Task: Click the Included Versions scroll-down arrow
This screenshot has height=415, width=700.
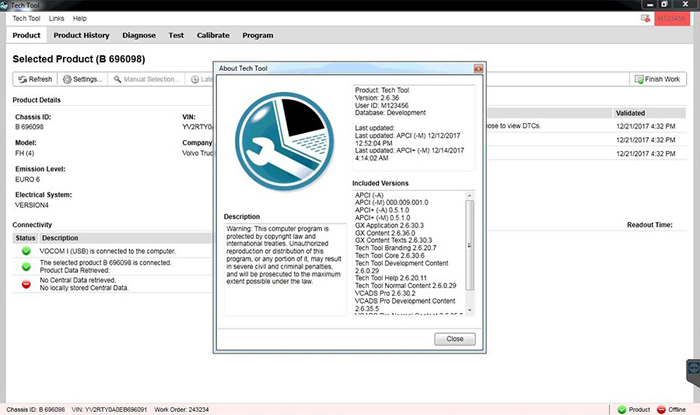Action: [x=469, y=310]
